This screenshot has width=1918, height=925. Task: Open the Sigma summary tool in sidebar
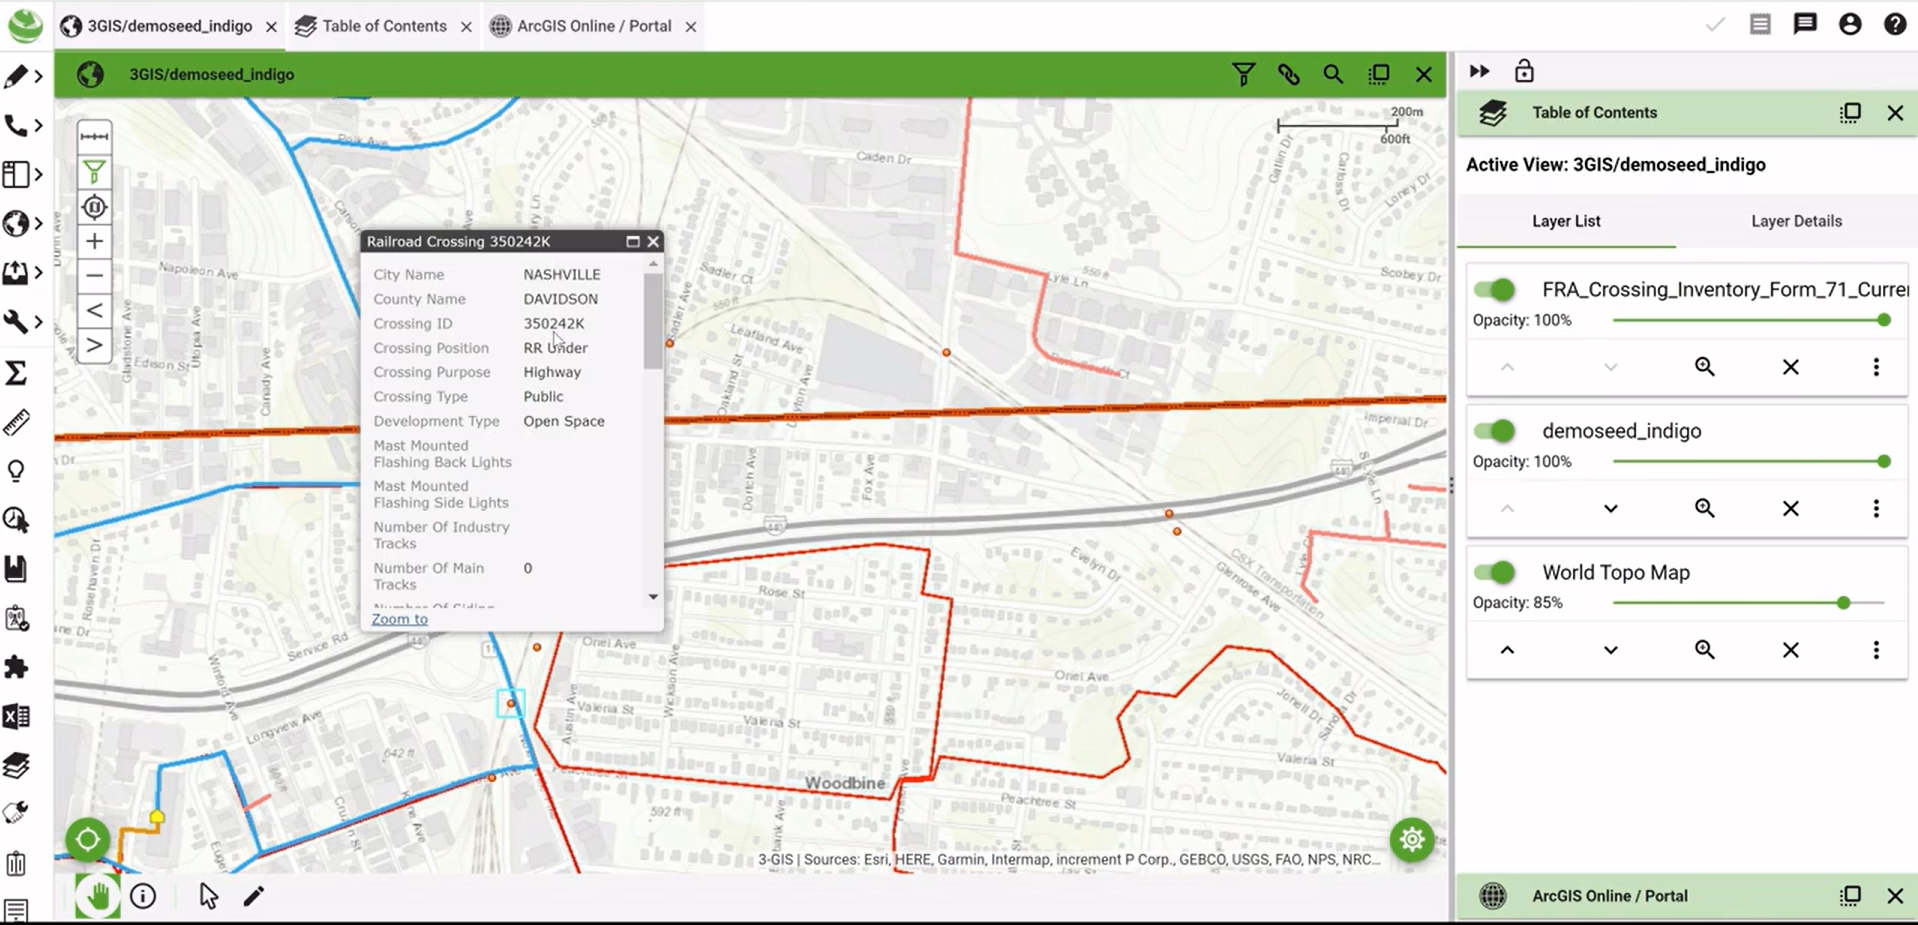tap(16, 373)
